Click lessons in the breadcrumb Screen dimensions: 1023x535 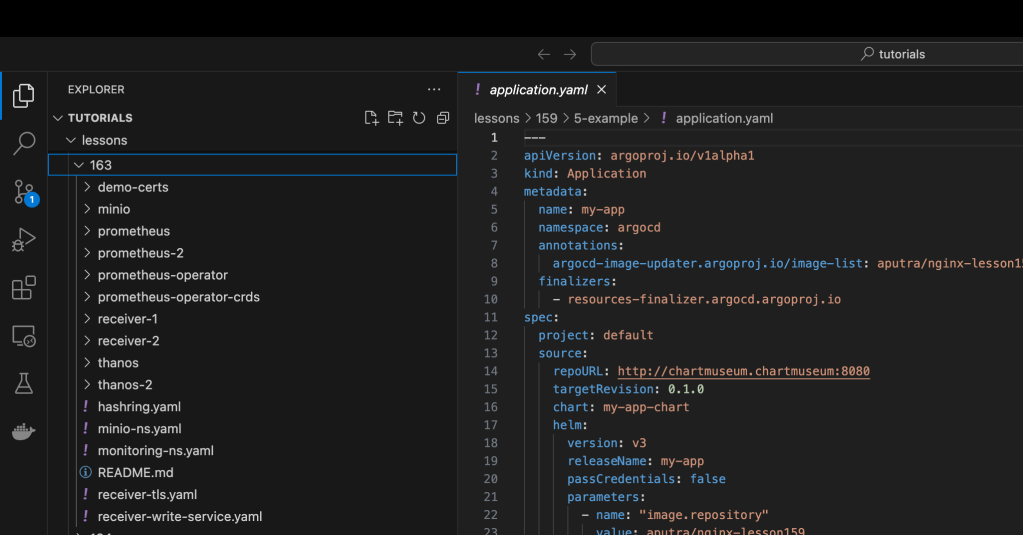tap(496, 118)
